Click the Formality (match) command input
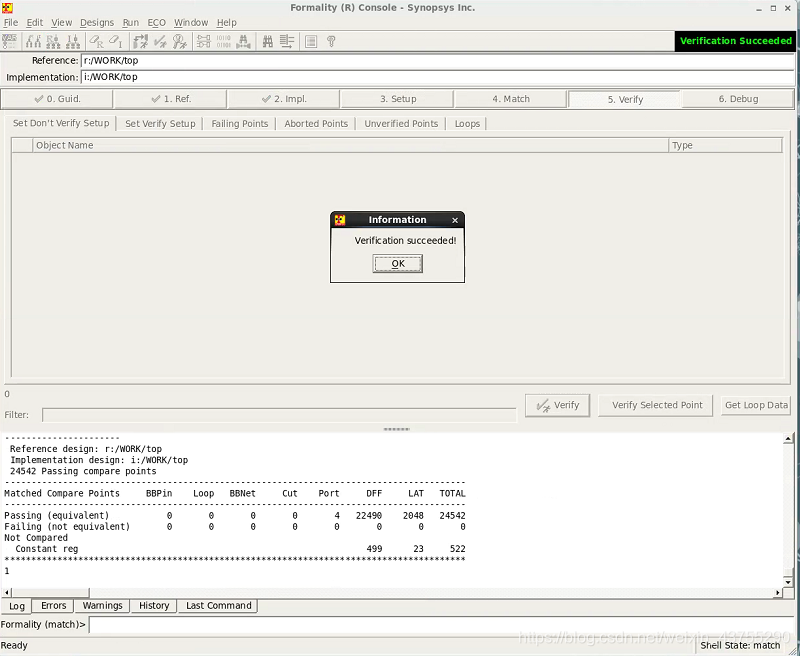Viewport: 800px width, 656px height. 442,624
